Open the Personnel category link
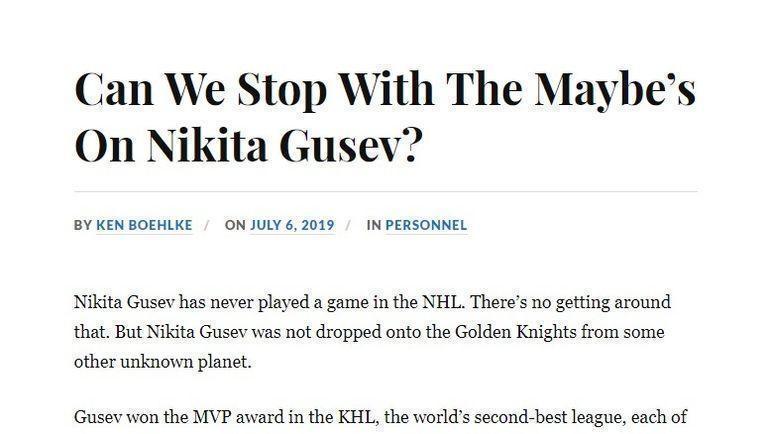This screenshot has height=434, width=770. point(426,225)
